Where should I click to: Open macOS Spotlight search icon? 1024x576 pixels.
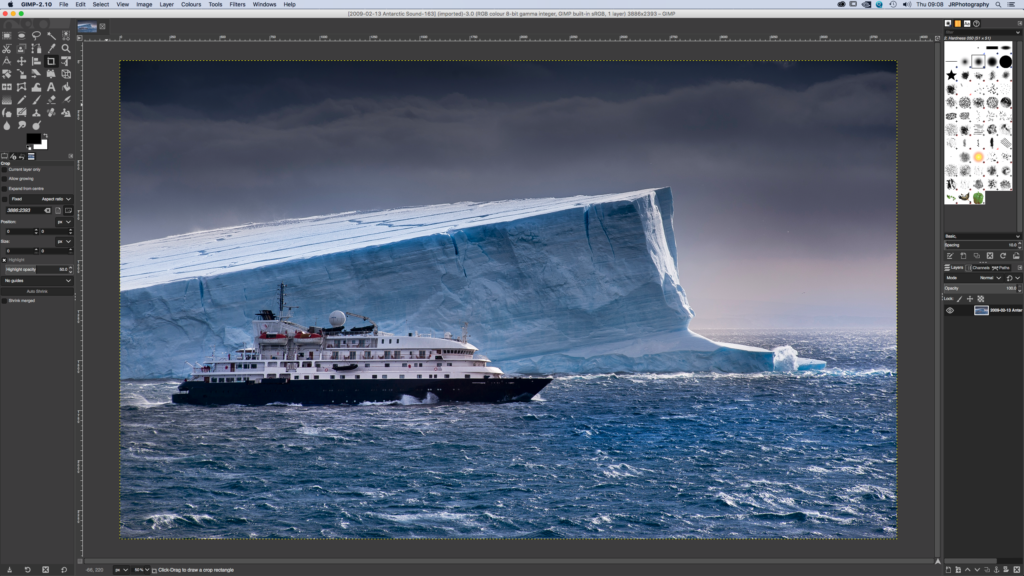click(998, 4)
